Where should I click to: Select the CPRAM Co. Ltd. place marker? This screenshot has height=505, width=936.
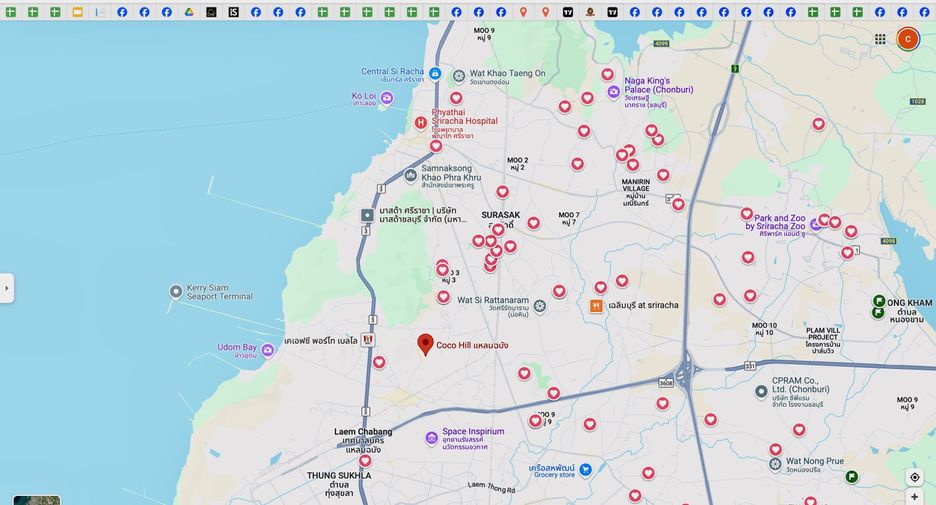[x=761, y=392]
